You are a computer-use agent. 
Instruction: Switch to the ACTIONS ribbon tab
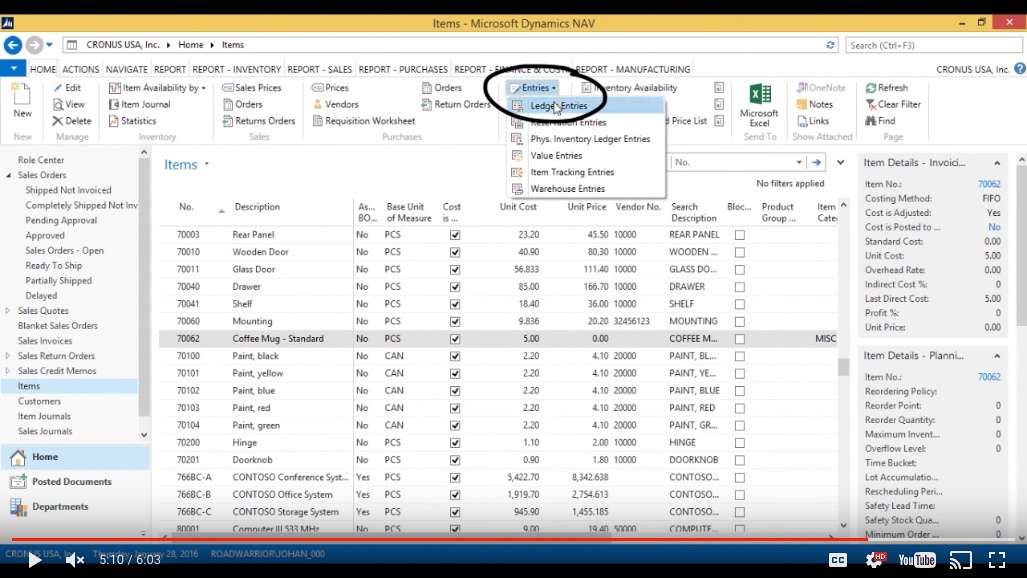pyautogui.click(x=81, y=69)
